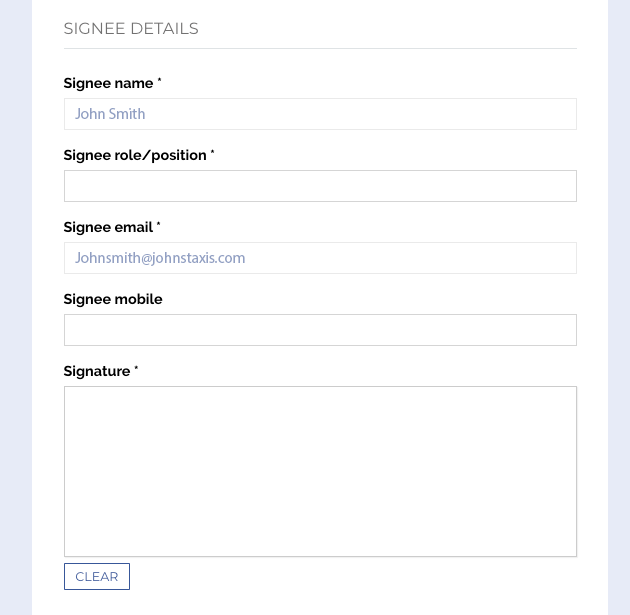This screenshot has height=615, width=630.
Task: Click the 'Signee role/position' label
Action: [135, 155]
